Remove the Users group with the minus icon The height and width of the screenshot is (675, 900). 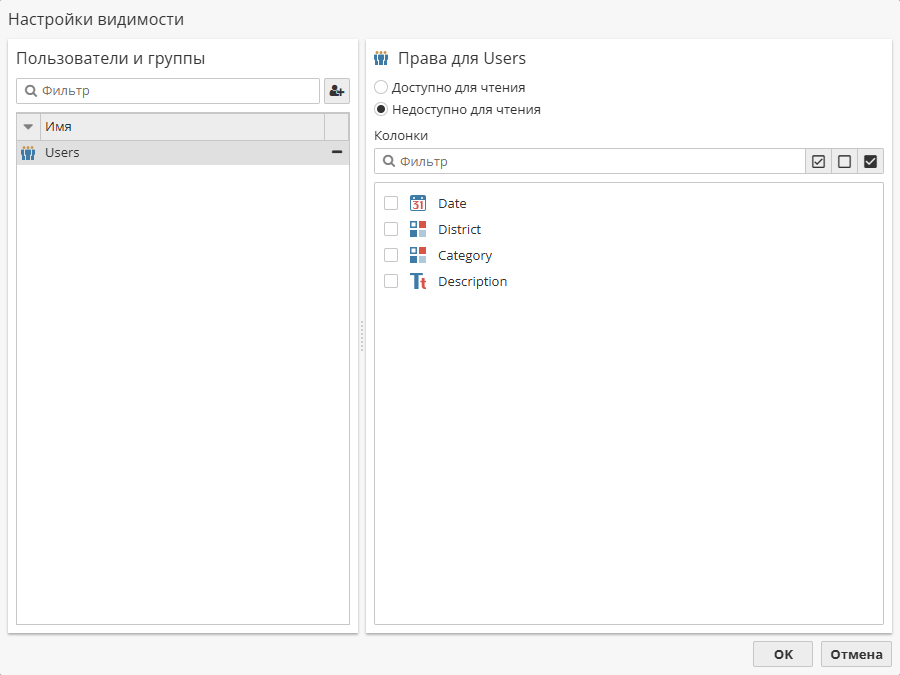pyautogui.click(x=337, y=152)
